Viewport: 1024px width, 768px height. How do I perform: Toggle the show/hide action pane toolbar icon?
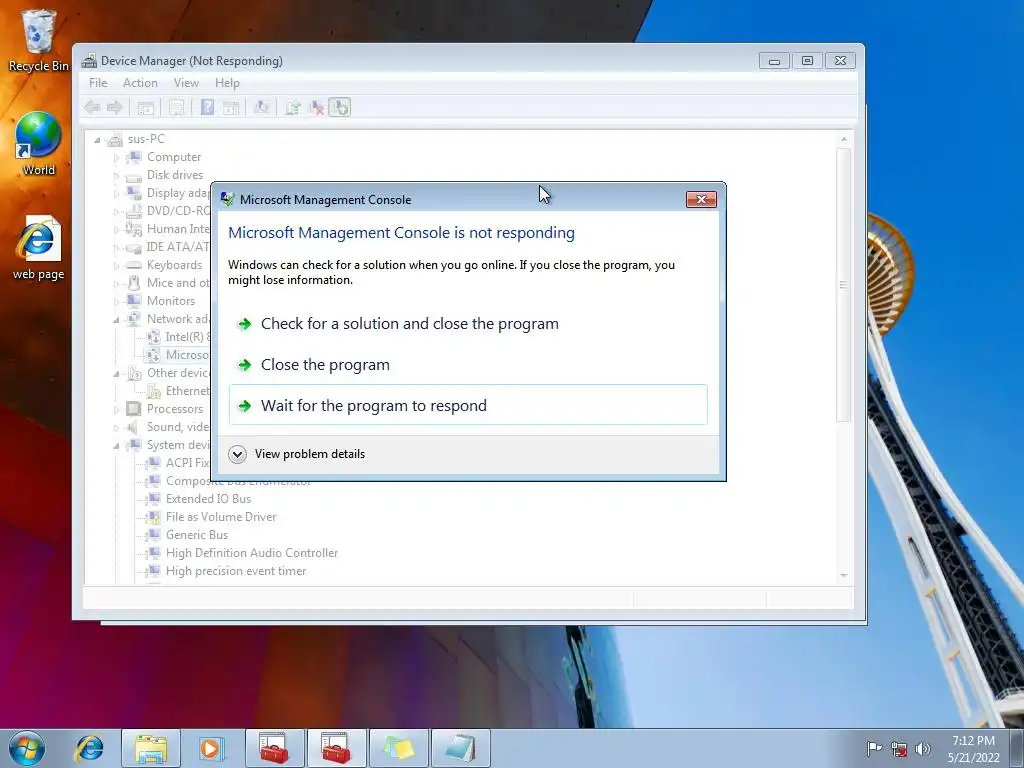click(231, 107)
